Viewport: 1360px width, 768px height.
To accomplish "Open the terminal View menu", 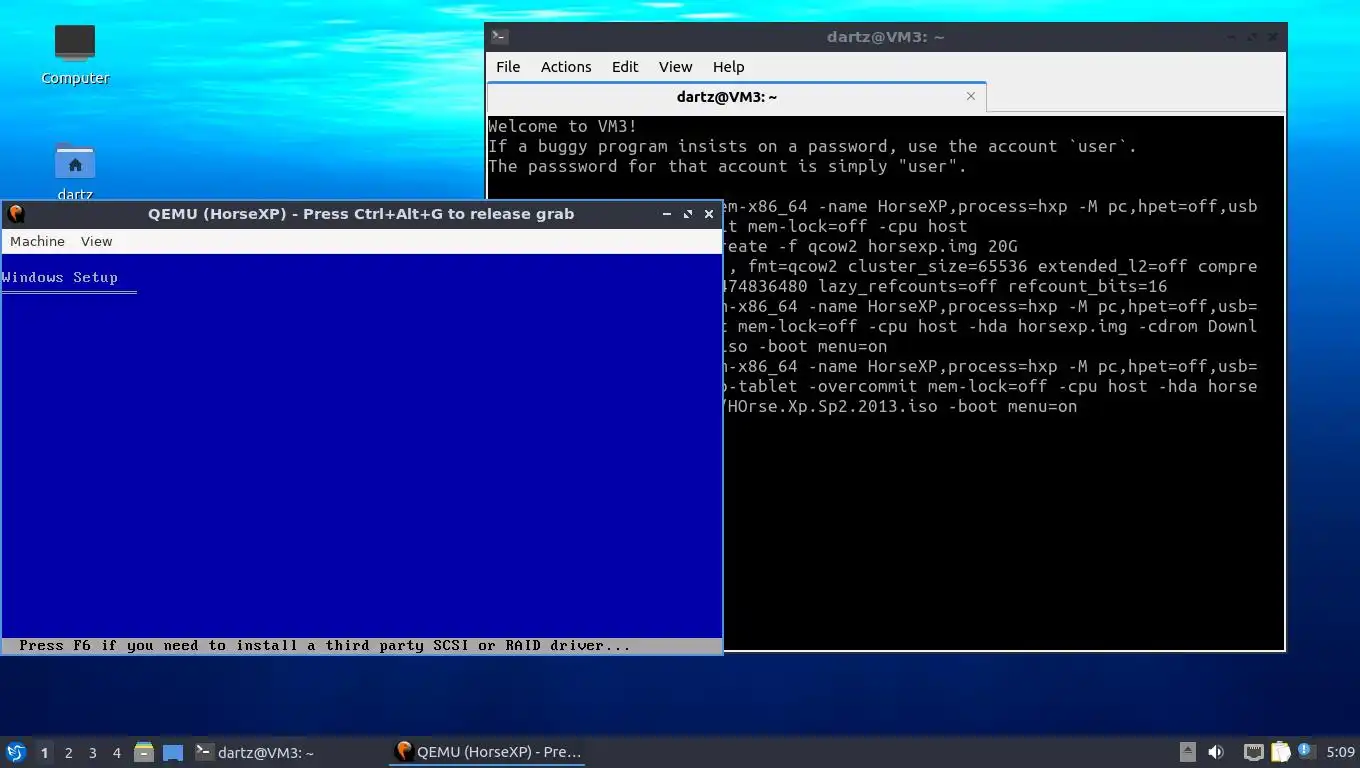I will [675, 67].
